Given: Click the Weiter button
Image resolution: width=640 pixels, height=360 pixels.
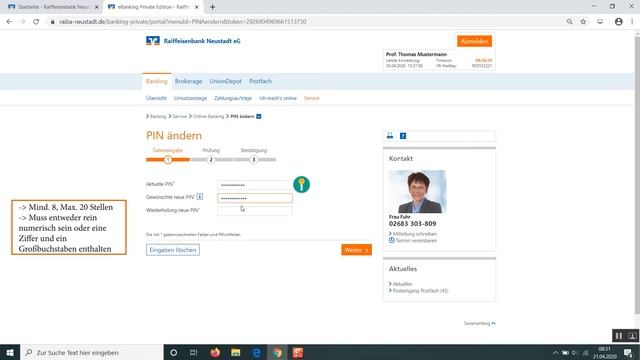Looking at the screenshot, I should coord(356,250).
